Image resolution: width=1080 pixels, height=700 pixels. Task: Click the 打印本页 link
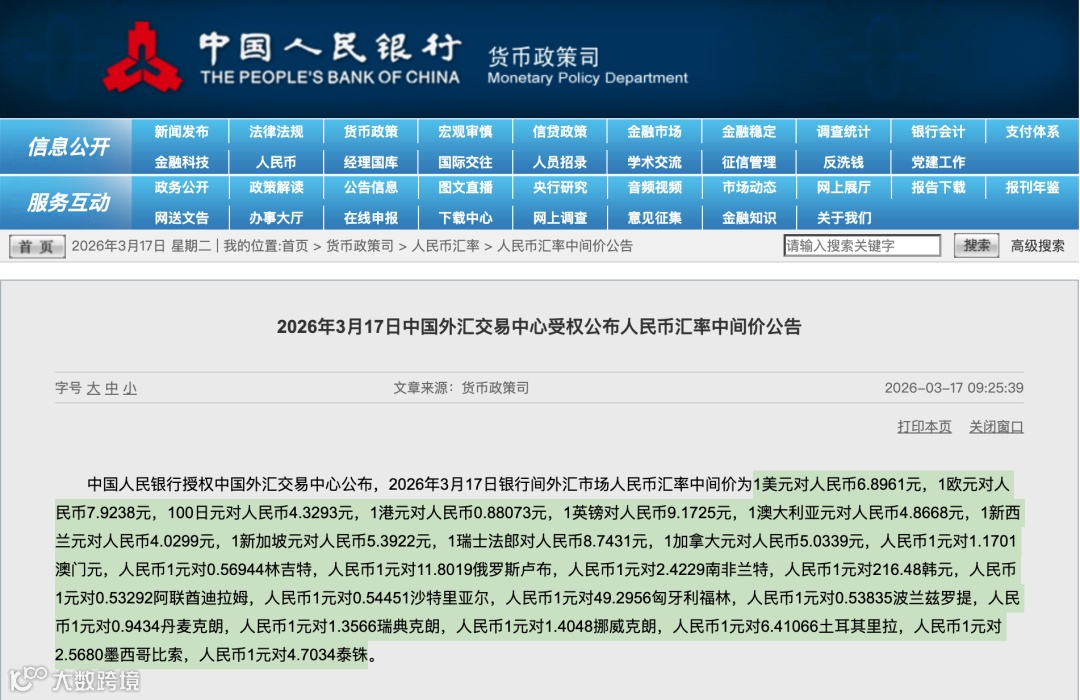click(925, 426)
